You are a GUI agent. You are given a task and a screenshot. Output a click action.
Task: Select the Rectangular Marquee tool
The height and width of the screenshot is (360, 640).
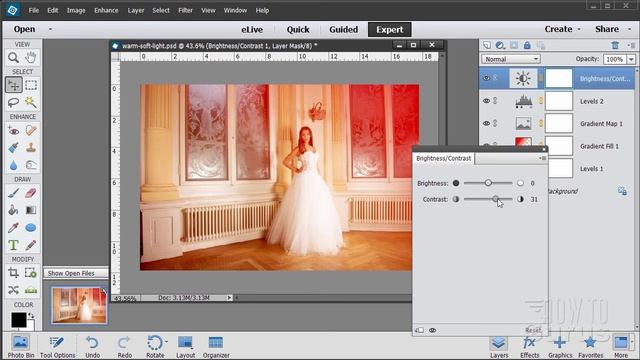31,85
